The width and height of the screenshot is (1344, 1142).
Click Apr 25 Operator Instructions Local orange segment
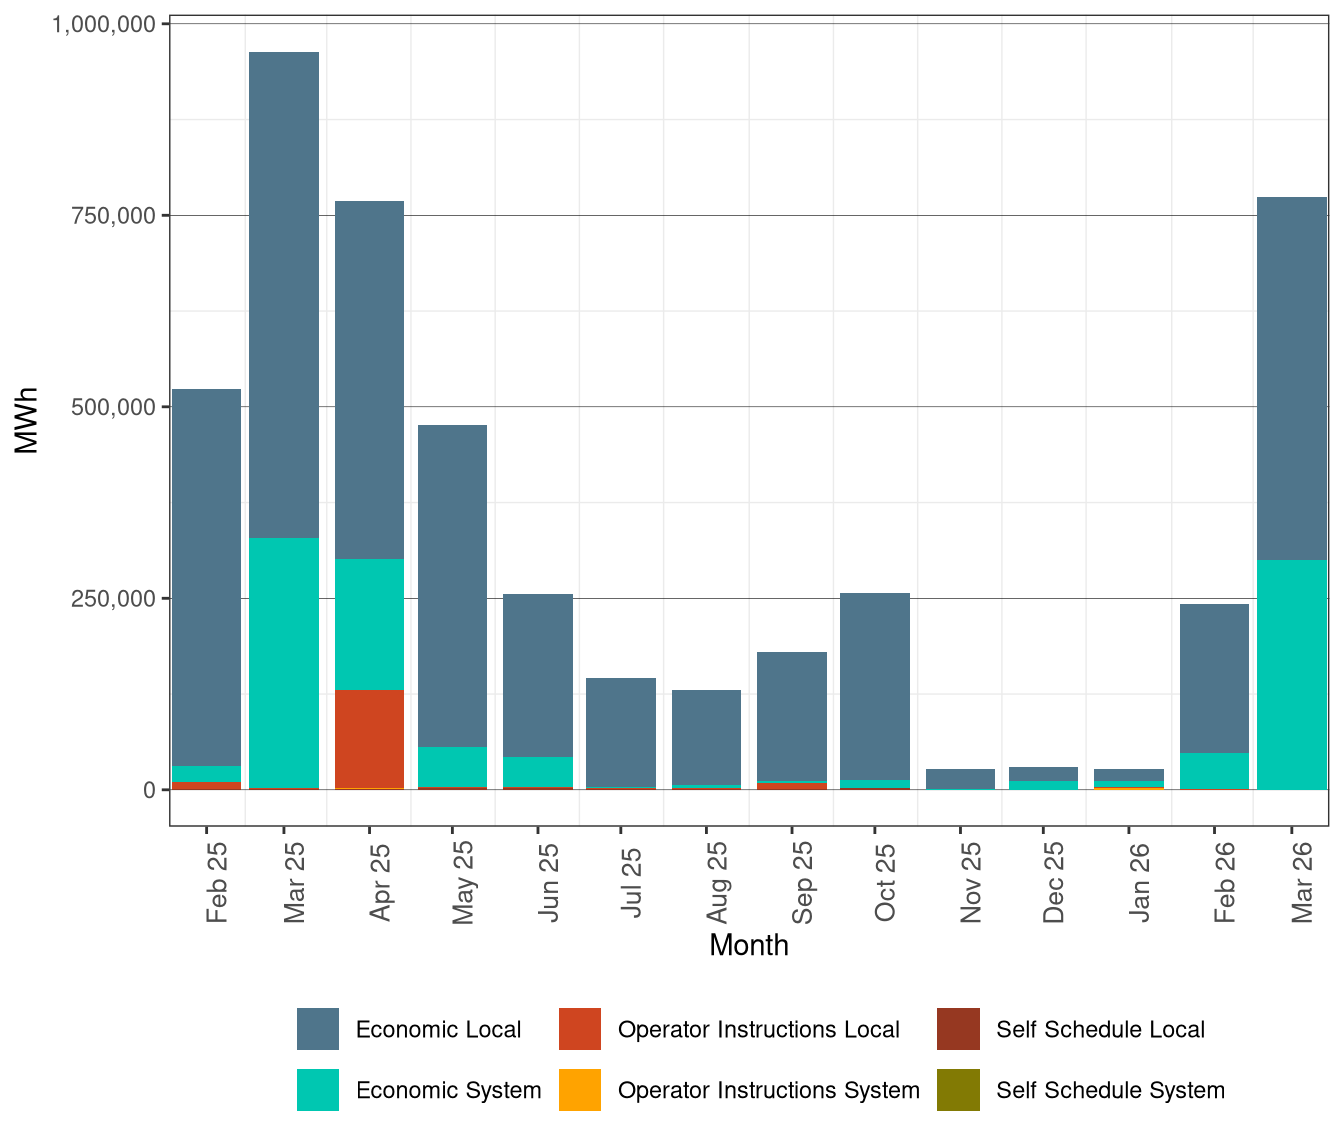[x=369, y=739]
